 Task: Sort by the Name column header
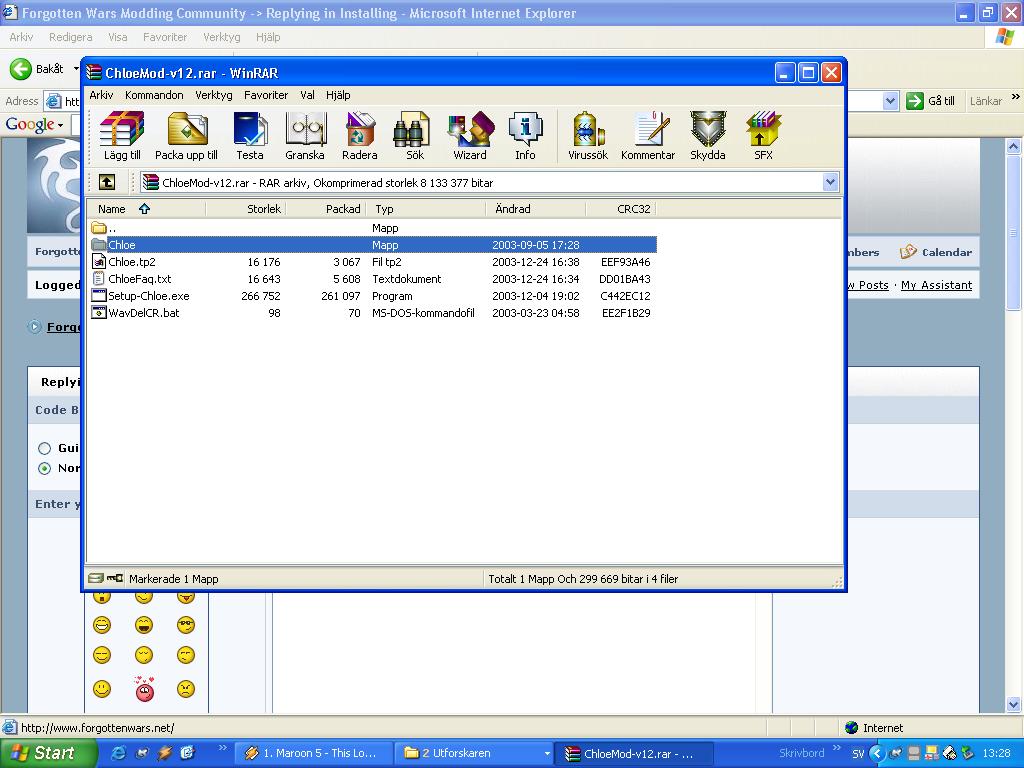146,209
